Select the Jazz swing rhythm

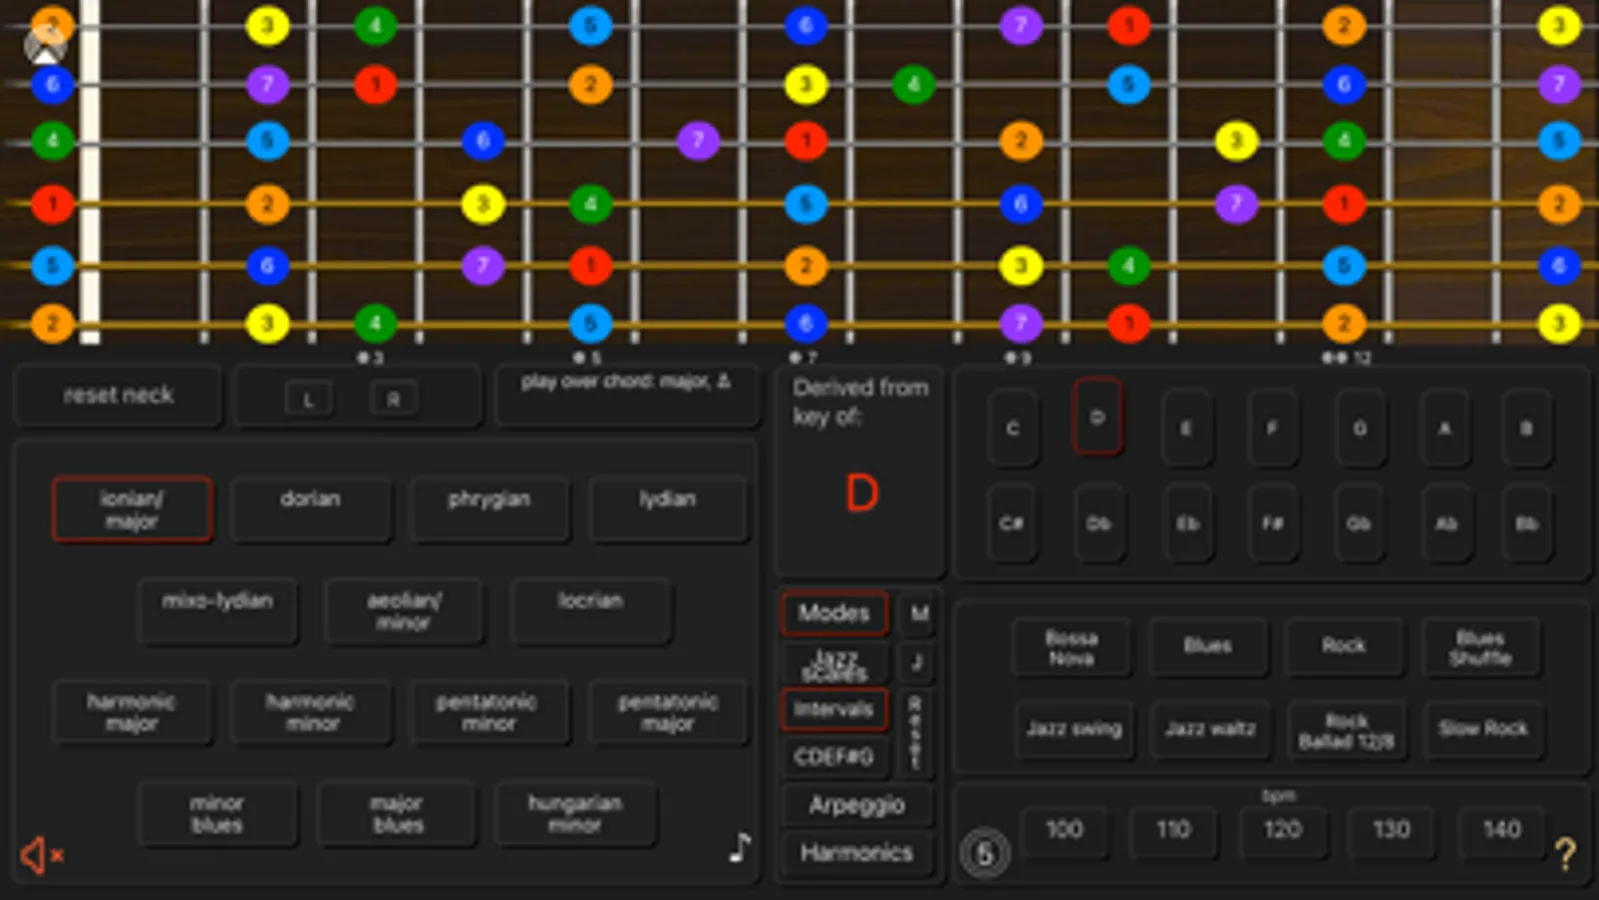(x=1073, y=729)
